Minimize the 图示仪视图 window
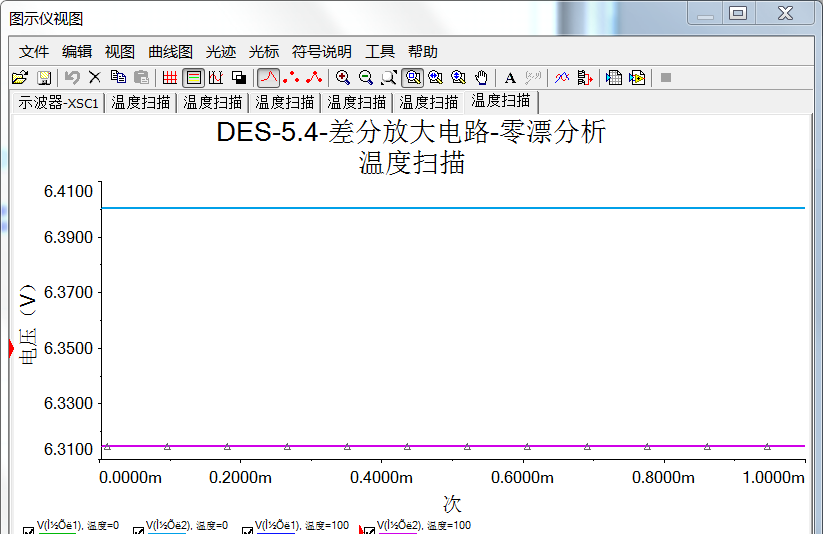 coord(705,13)
